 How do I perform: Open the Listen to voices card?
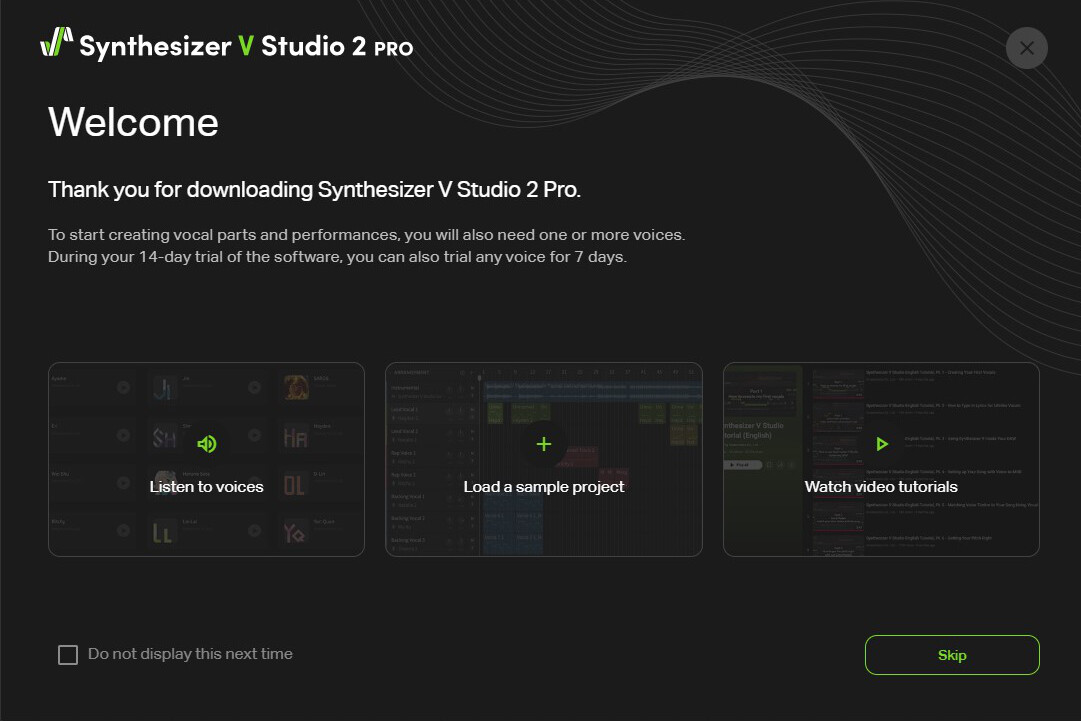click(x=206, y=459)
